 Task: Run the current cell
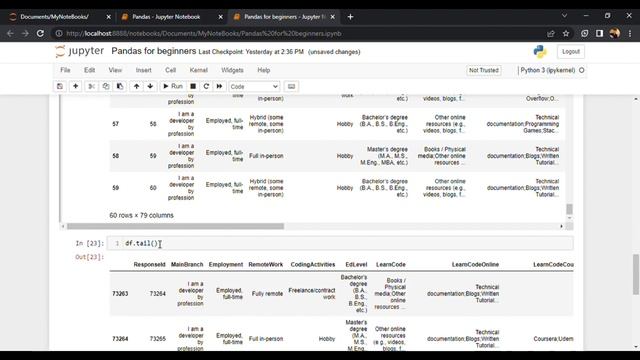[173, 87]
